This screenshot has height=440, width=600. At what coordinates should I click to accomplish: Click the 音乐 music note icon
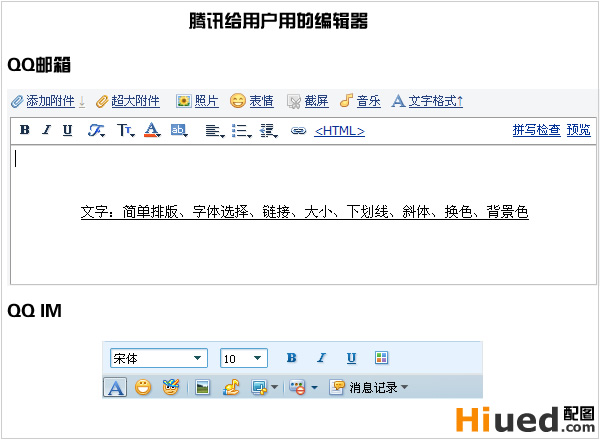point(346,101)
